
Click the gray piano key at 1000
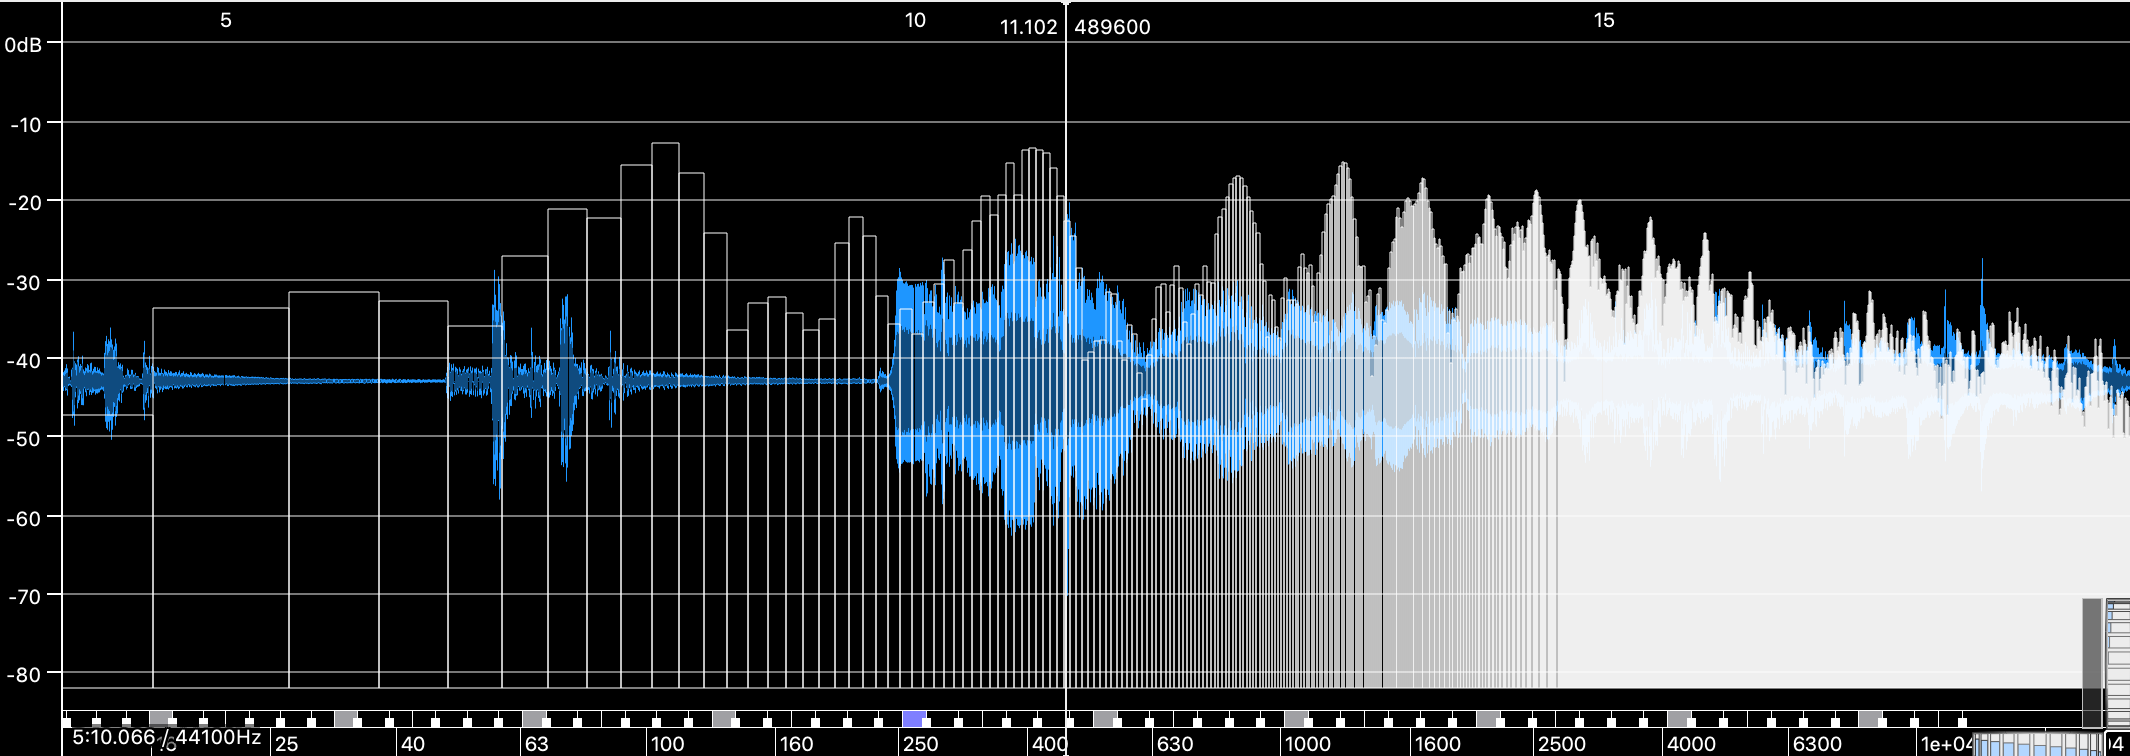tap(1296, 719)
